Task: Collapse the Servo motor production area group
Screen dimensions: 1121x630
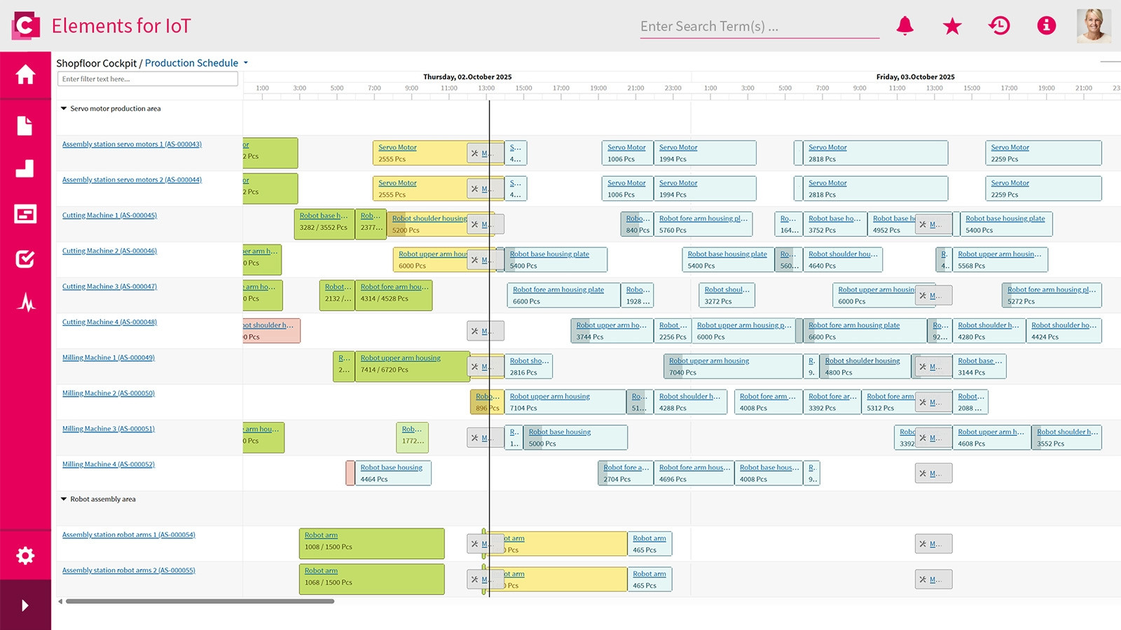Action: (64, 109)
